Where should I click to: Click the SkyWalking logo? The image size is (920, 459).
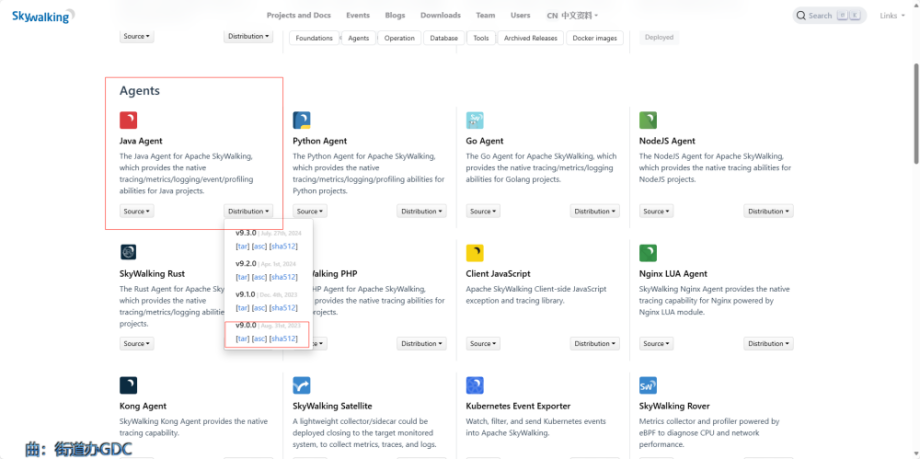(43, 16)
